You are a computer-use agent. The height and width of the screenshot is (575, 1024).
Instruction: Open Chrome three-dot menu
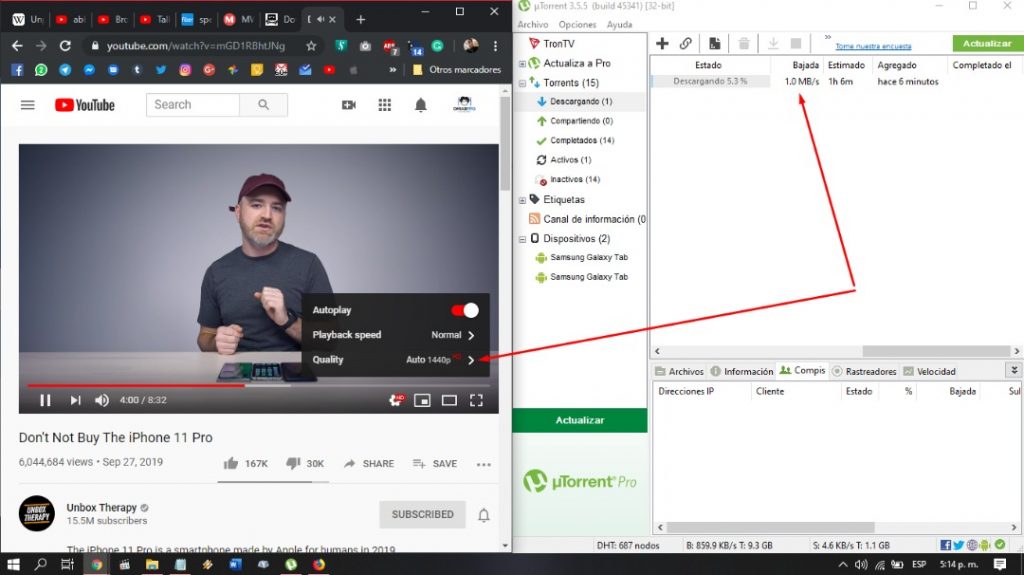click(x=495, y=46)
